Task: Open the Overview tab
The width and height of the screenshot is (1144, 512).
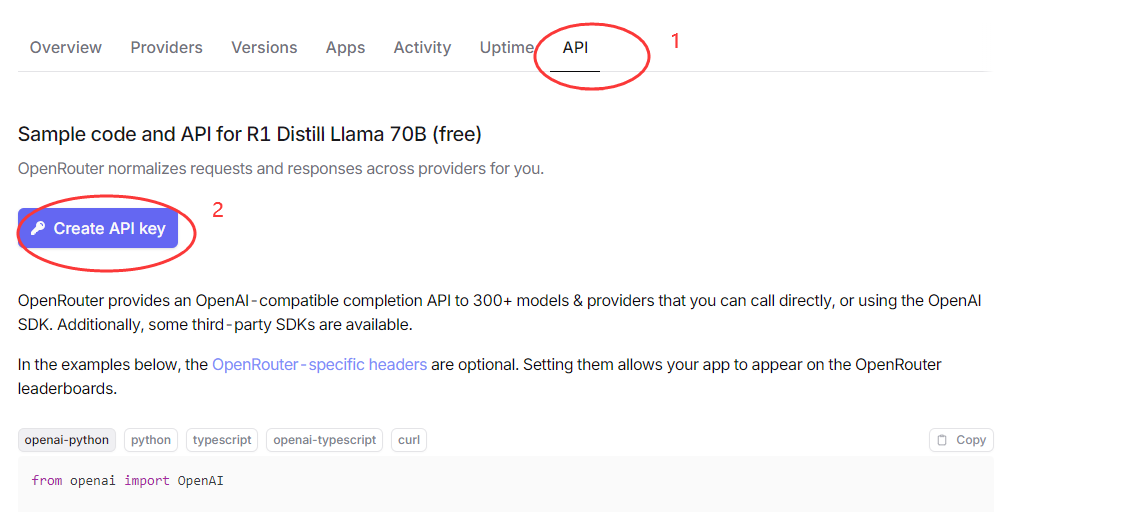Action: pyautogui.click(x=66, y=48)
